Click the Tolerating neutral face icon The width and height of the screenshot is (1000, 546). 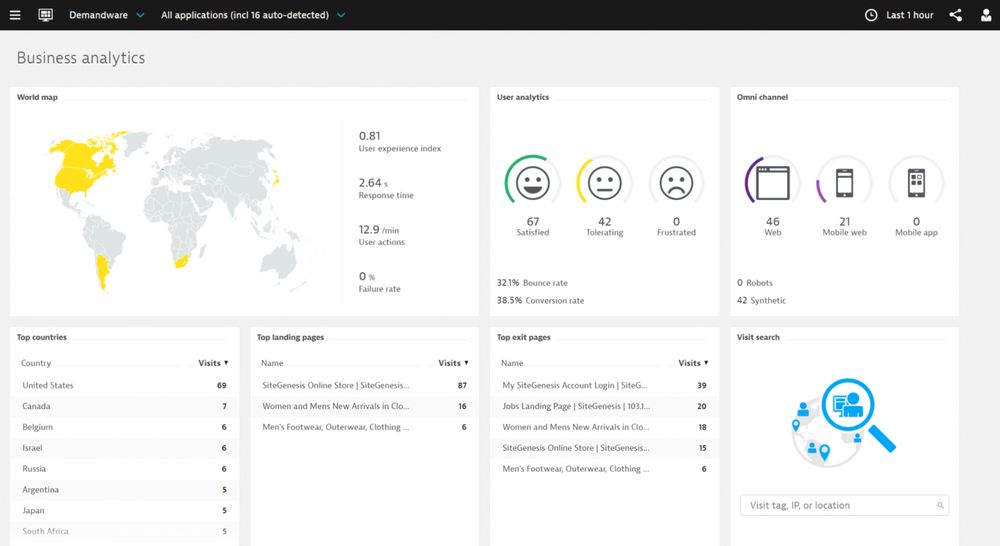point(604,182)
